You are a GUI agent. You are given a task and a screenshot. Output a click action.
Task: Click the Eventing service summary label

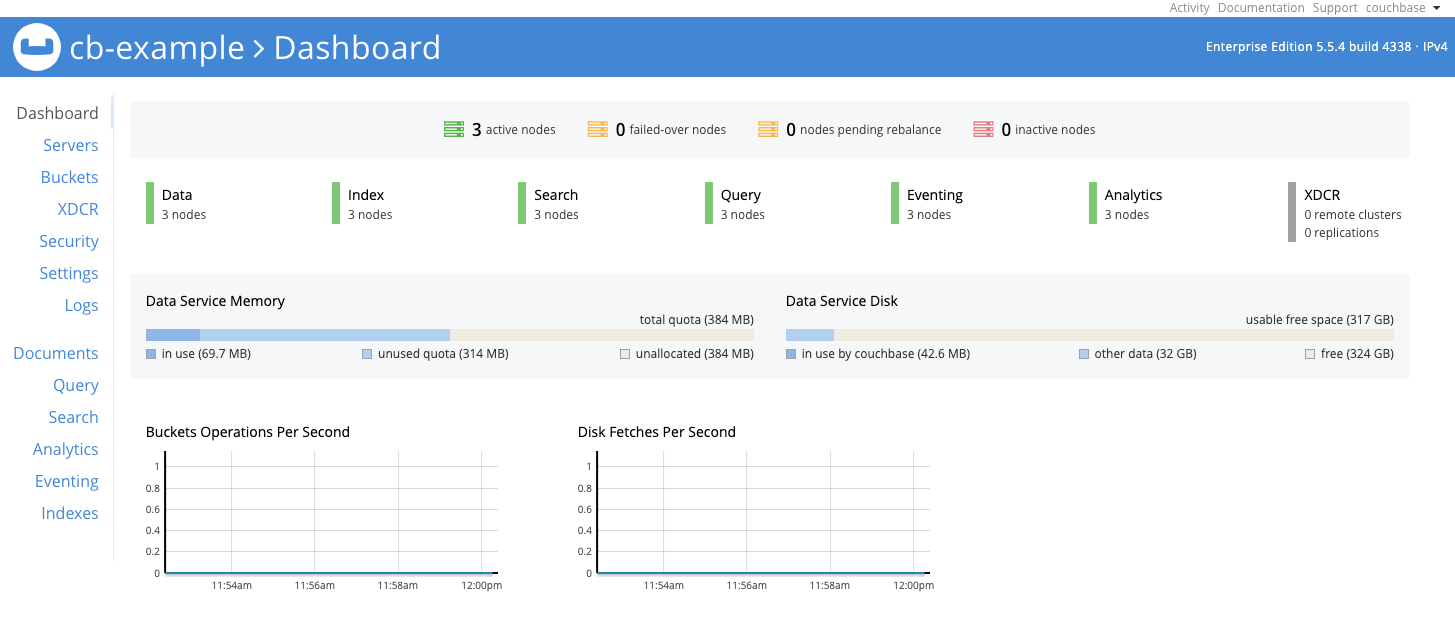[935, 195]
